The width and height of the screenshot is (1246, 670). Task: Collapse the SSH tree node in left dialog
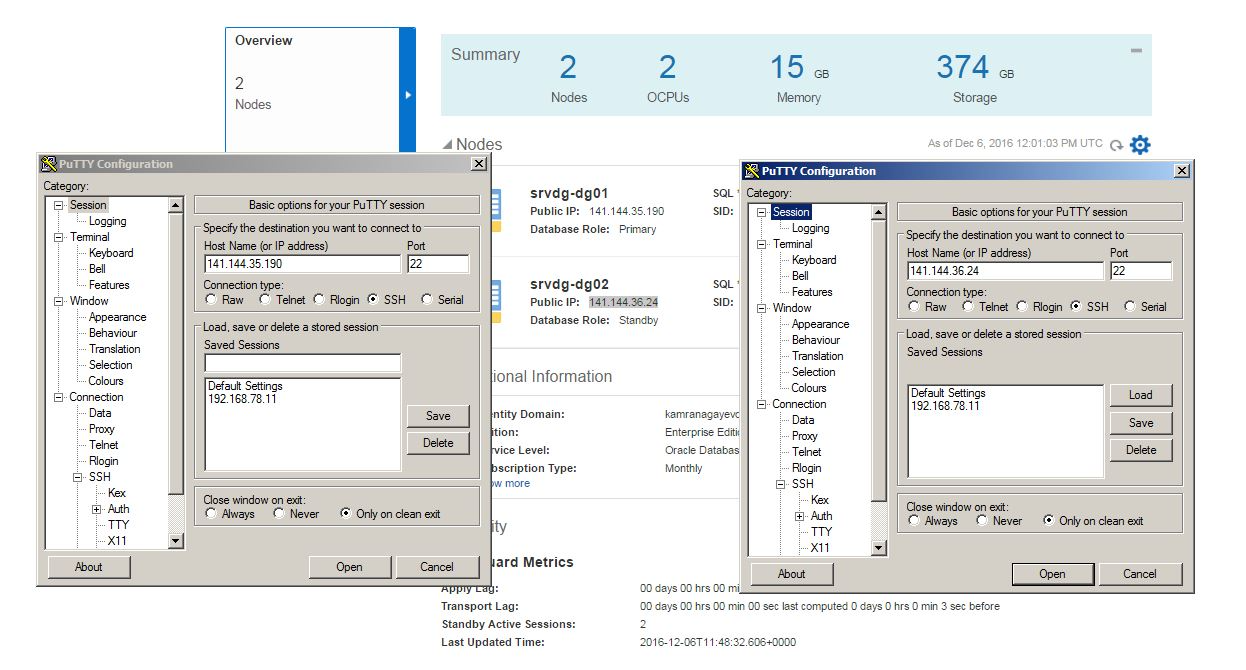(78, 477)
